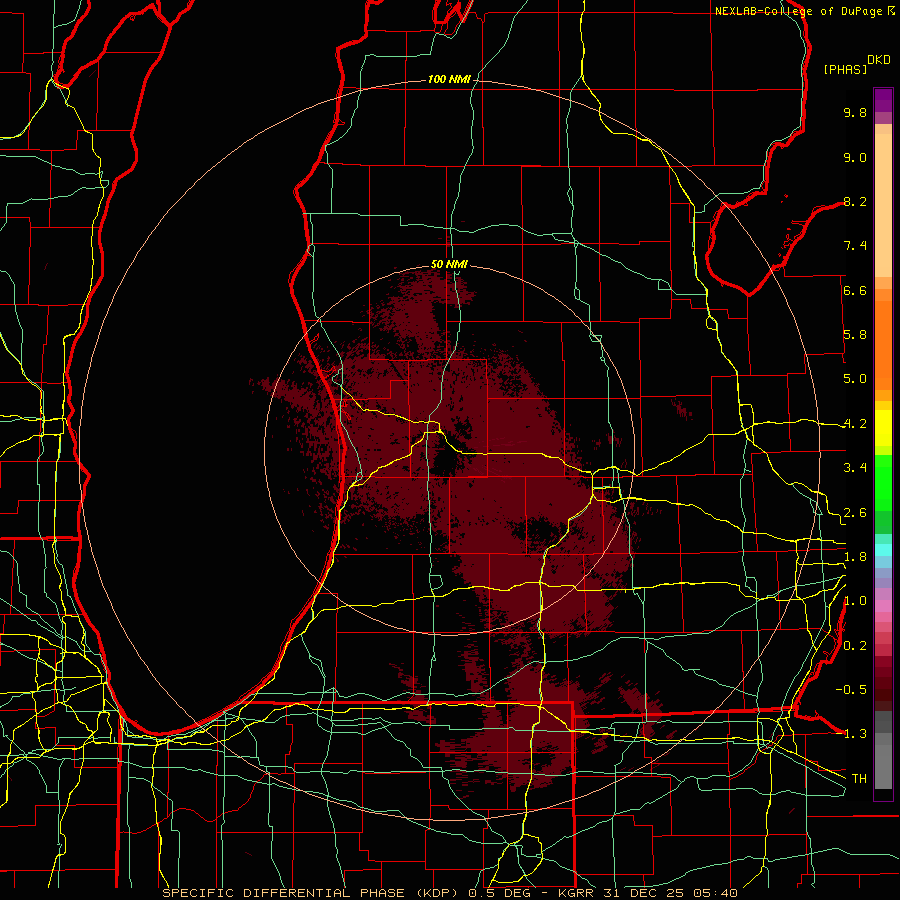The image size is (900, 900).
Task: Pick the bright green color scale segment
Action: [883, 482]
